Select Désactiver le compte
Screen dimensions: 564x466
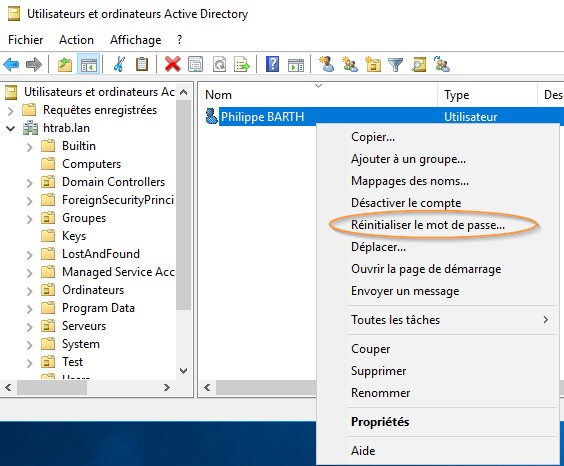pyautogui.click(x=437, y=202)
